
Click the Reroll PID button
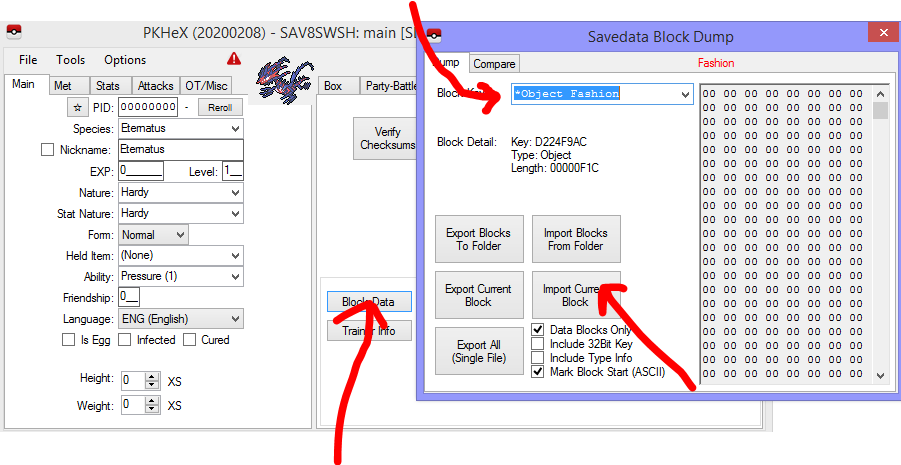220,108
